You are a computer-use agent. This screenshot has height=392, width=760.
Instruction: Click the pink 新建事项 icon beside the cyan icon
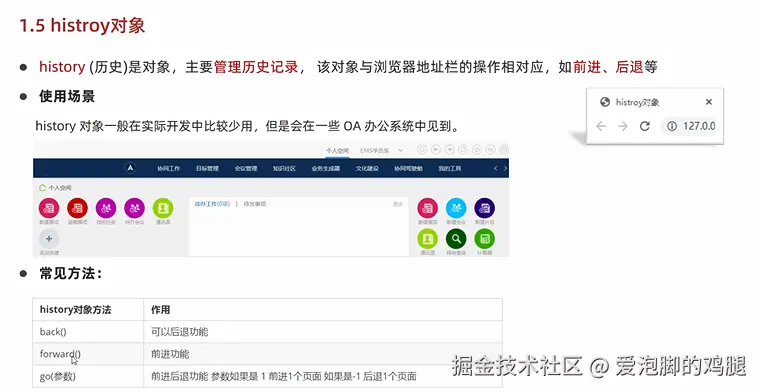point(428,208)
